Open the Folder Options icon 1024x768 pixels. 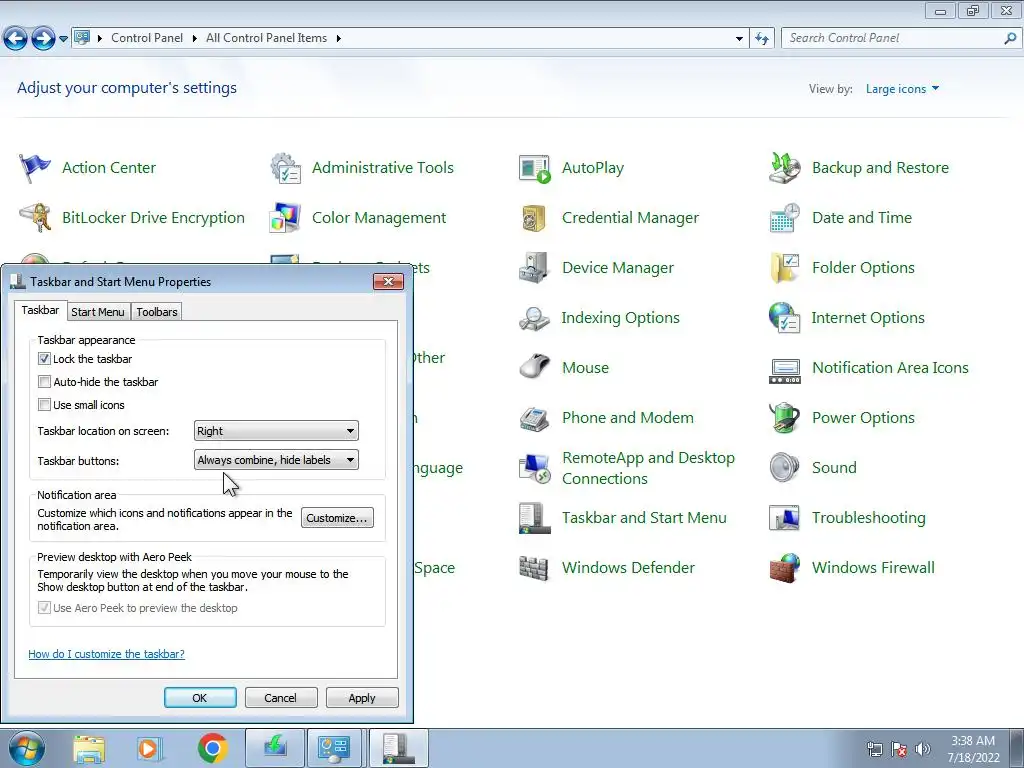(x=785, y=268)
